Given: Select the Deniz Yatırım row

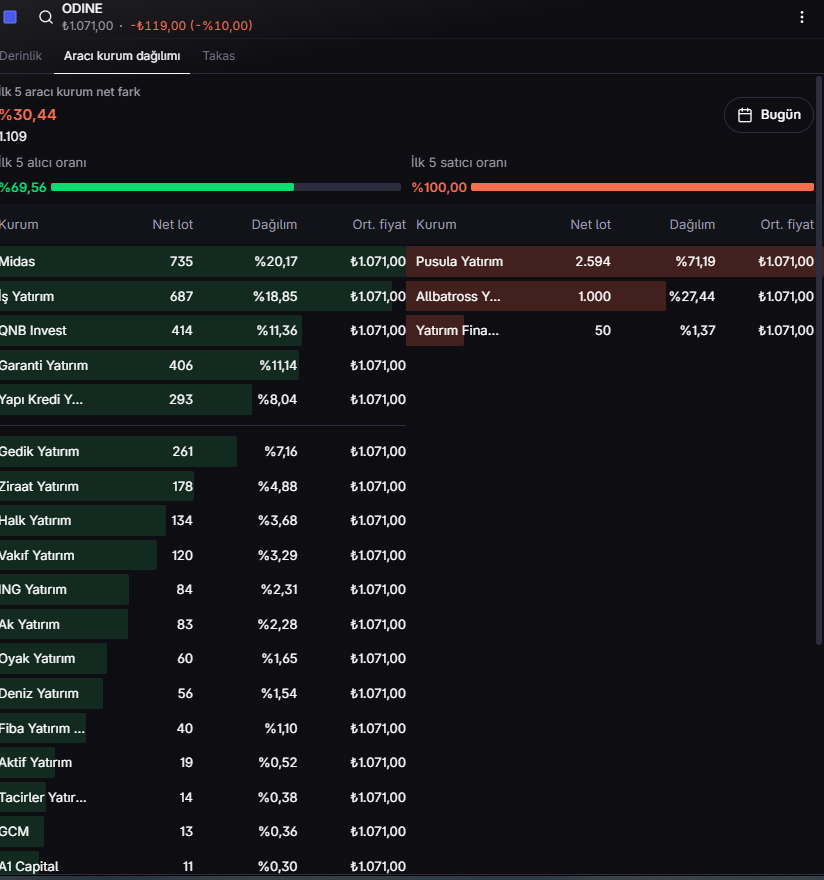Looking at the screenshot, I should coord(203,693).
